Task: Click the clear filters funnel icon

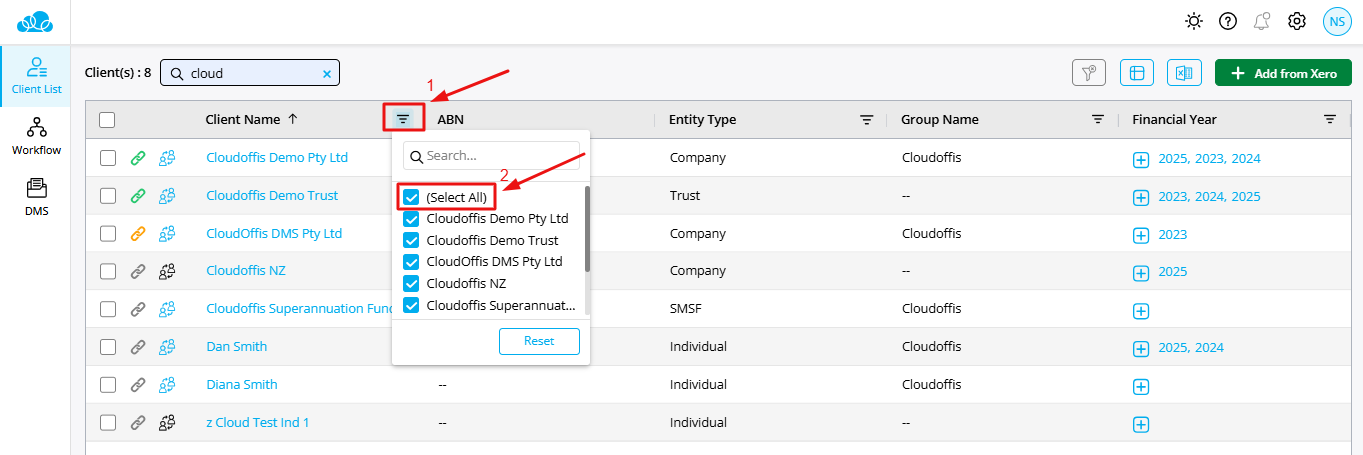Action: coord(1088,73)
